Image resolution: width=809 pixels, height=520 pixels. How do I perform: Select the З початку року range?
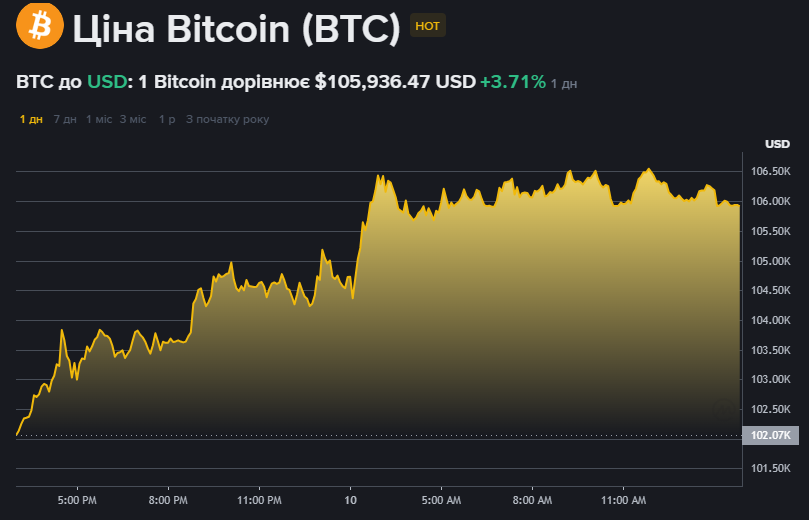(x=227, y=119)
